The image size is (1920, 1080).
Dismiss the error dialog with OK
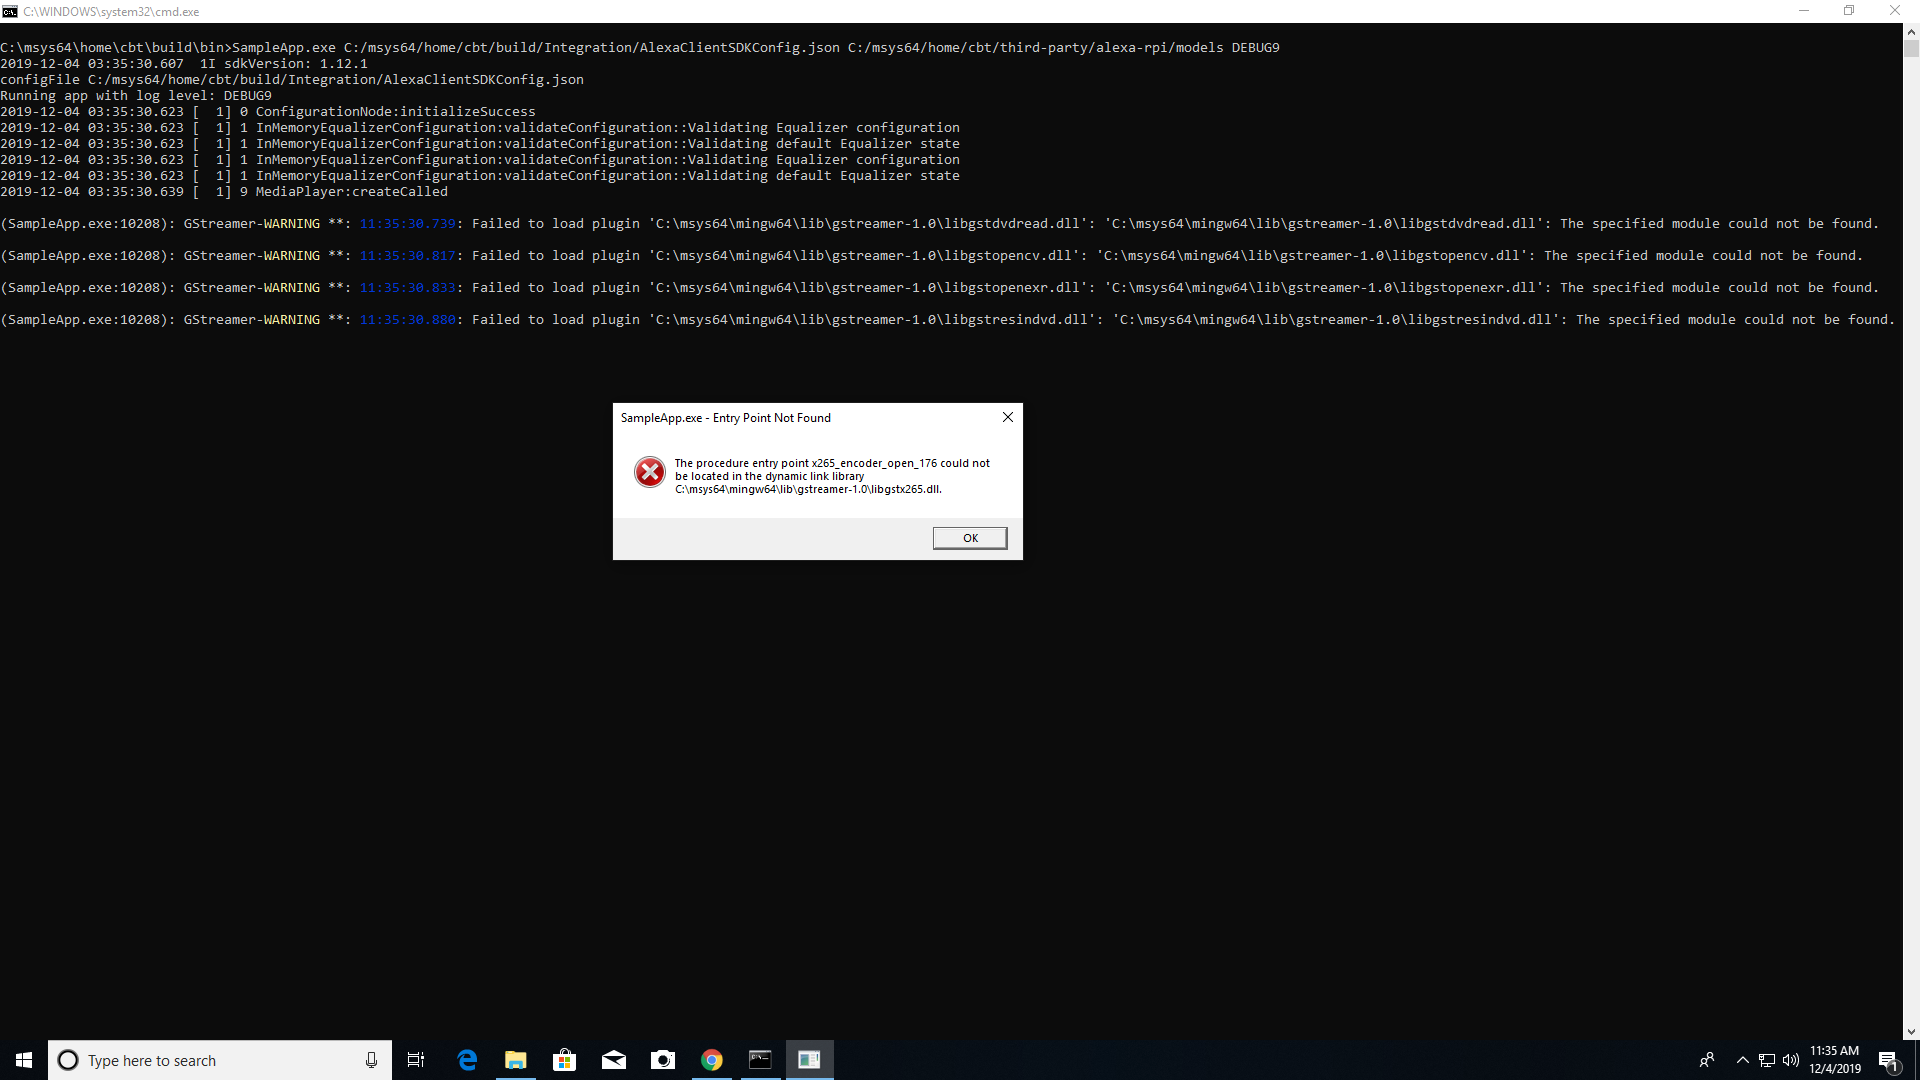[x=969, y=537]
